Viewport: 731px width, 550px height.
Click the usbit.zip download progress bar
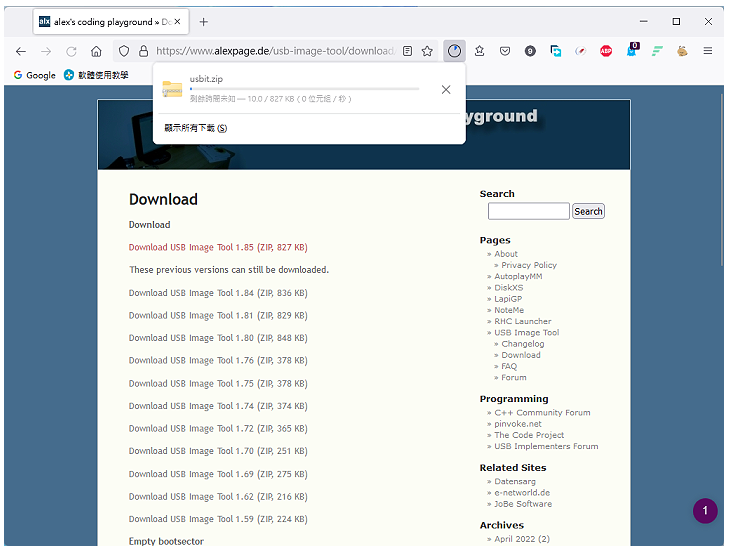click(x=304, y=89)
